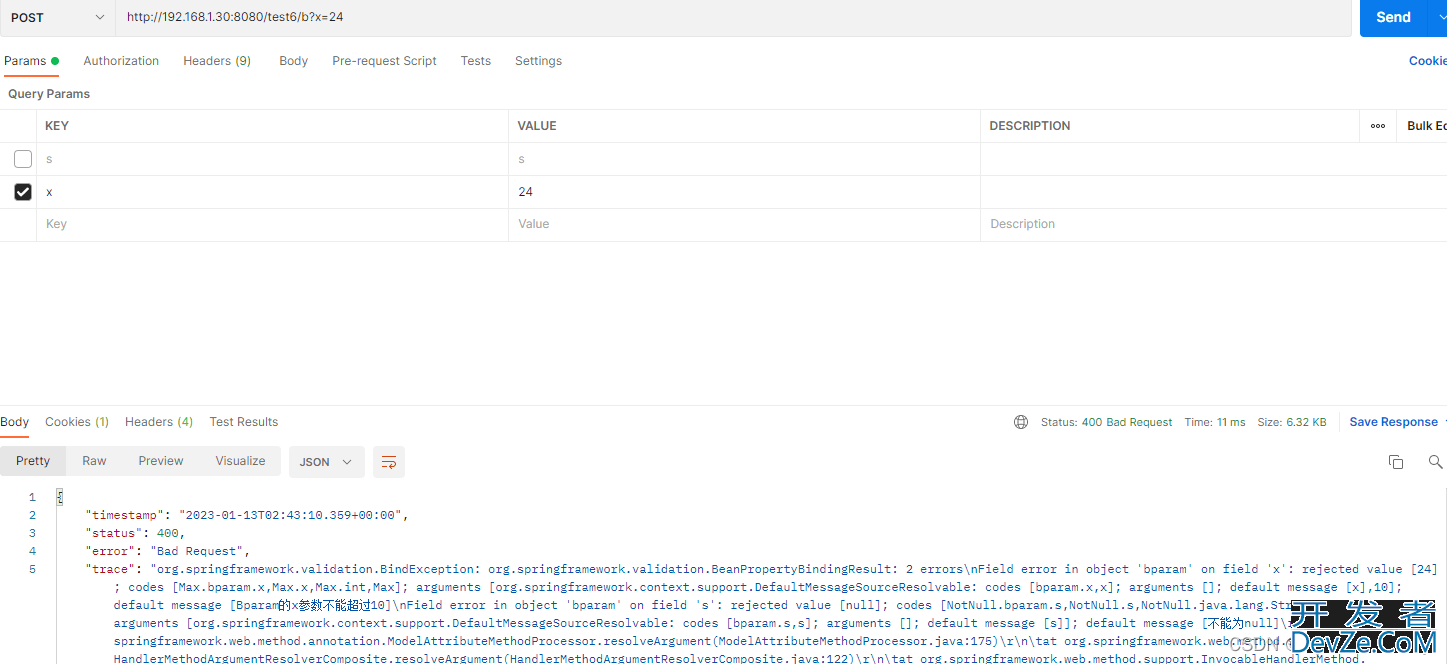The height and width of the screenshot is (664, 1447).
Task: Click the KEY column header
Action: click(57, 126)
